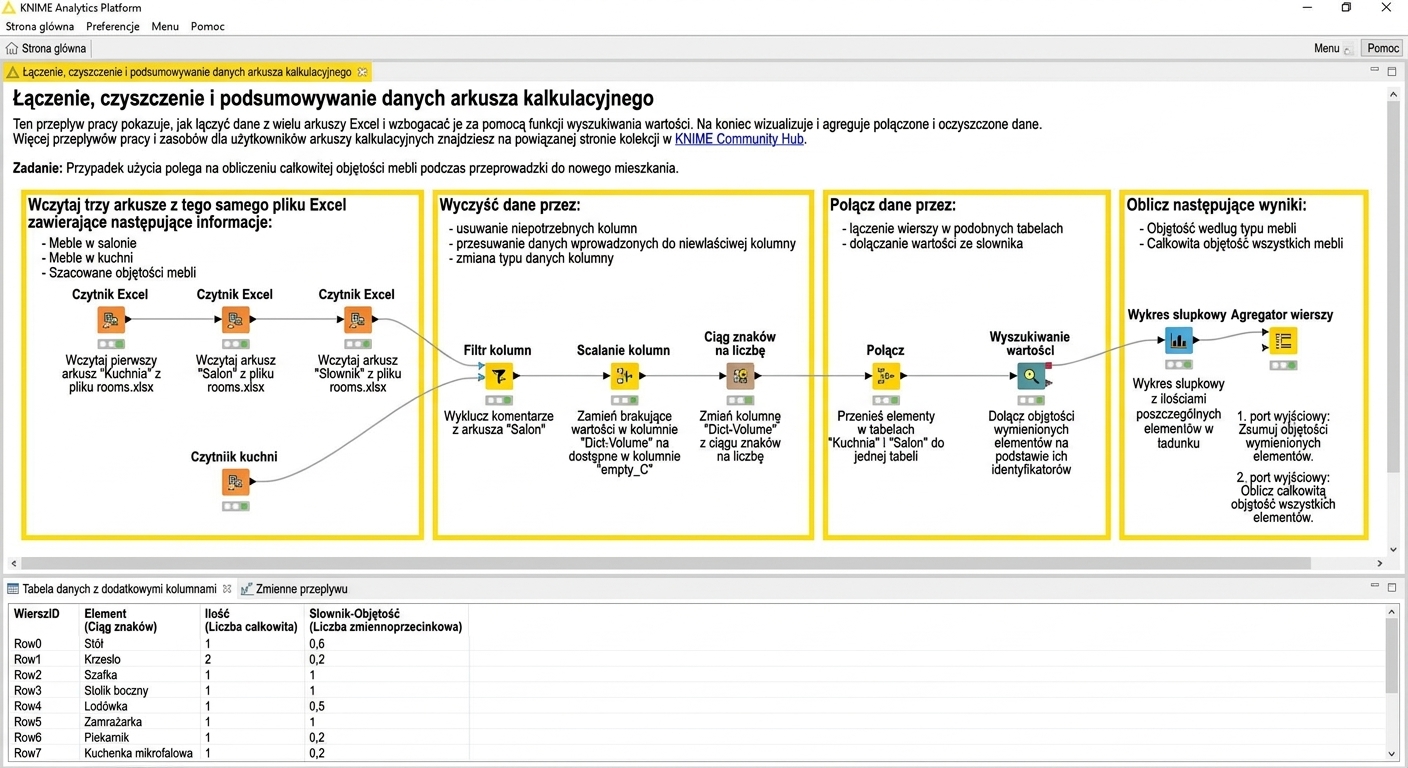Click the 0,6 value in Row0
This screenshot has width=1408, height=768.
tap(317, 644)
